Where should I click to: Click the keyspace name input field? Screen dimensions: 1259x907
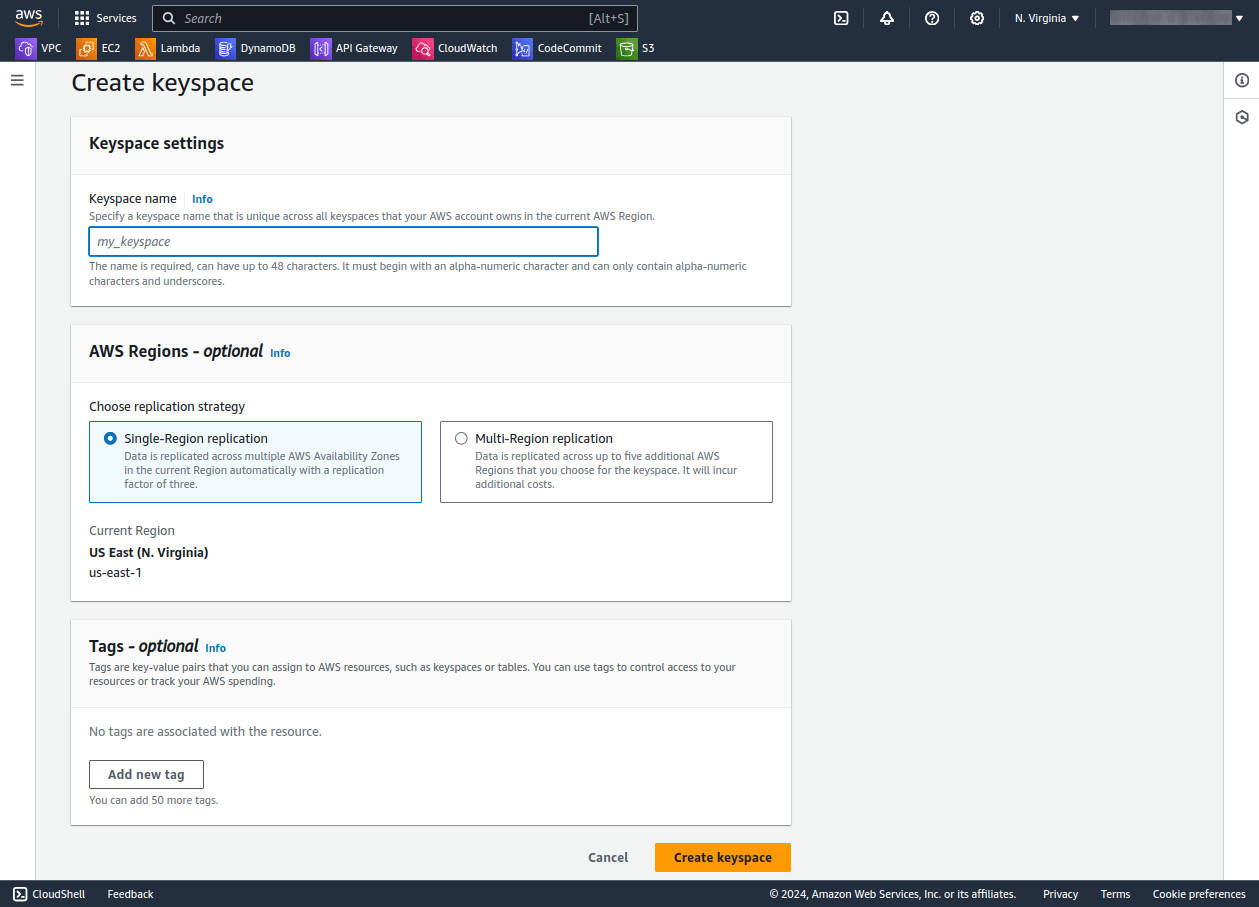click(343, 241)
